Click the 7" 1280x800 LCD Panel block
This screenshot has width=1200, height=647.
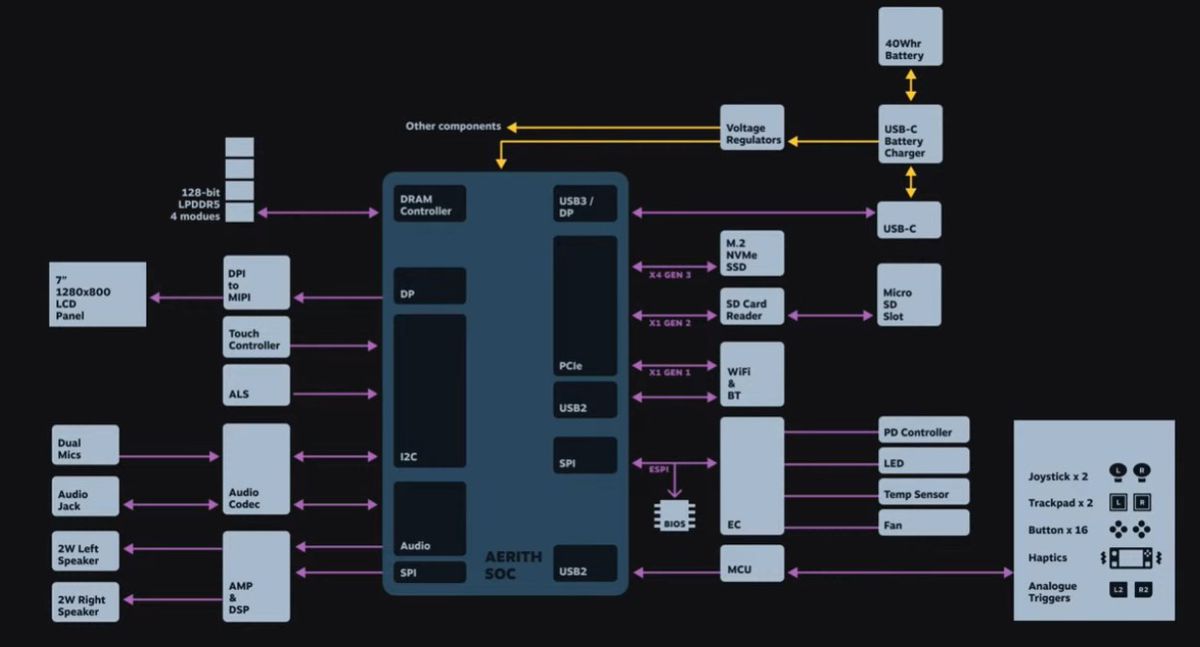coord(98,294)
